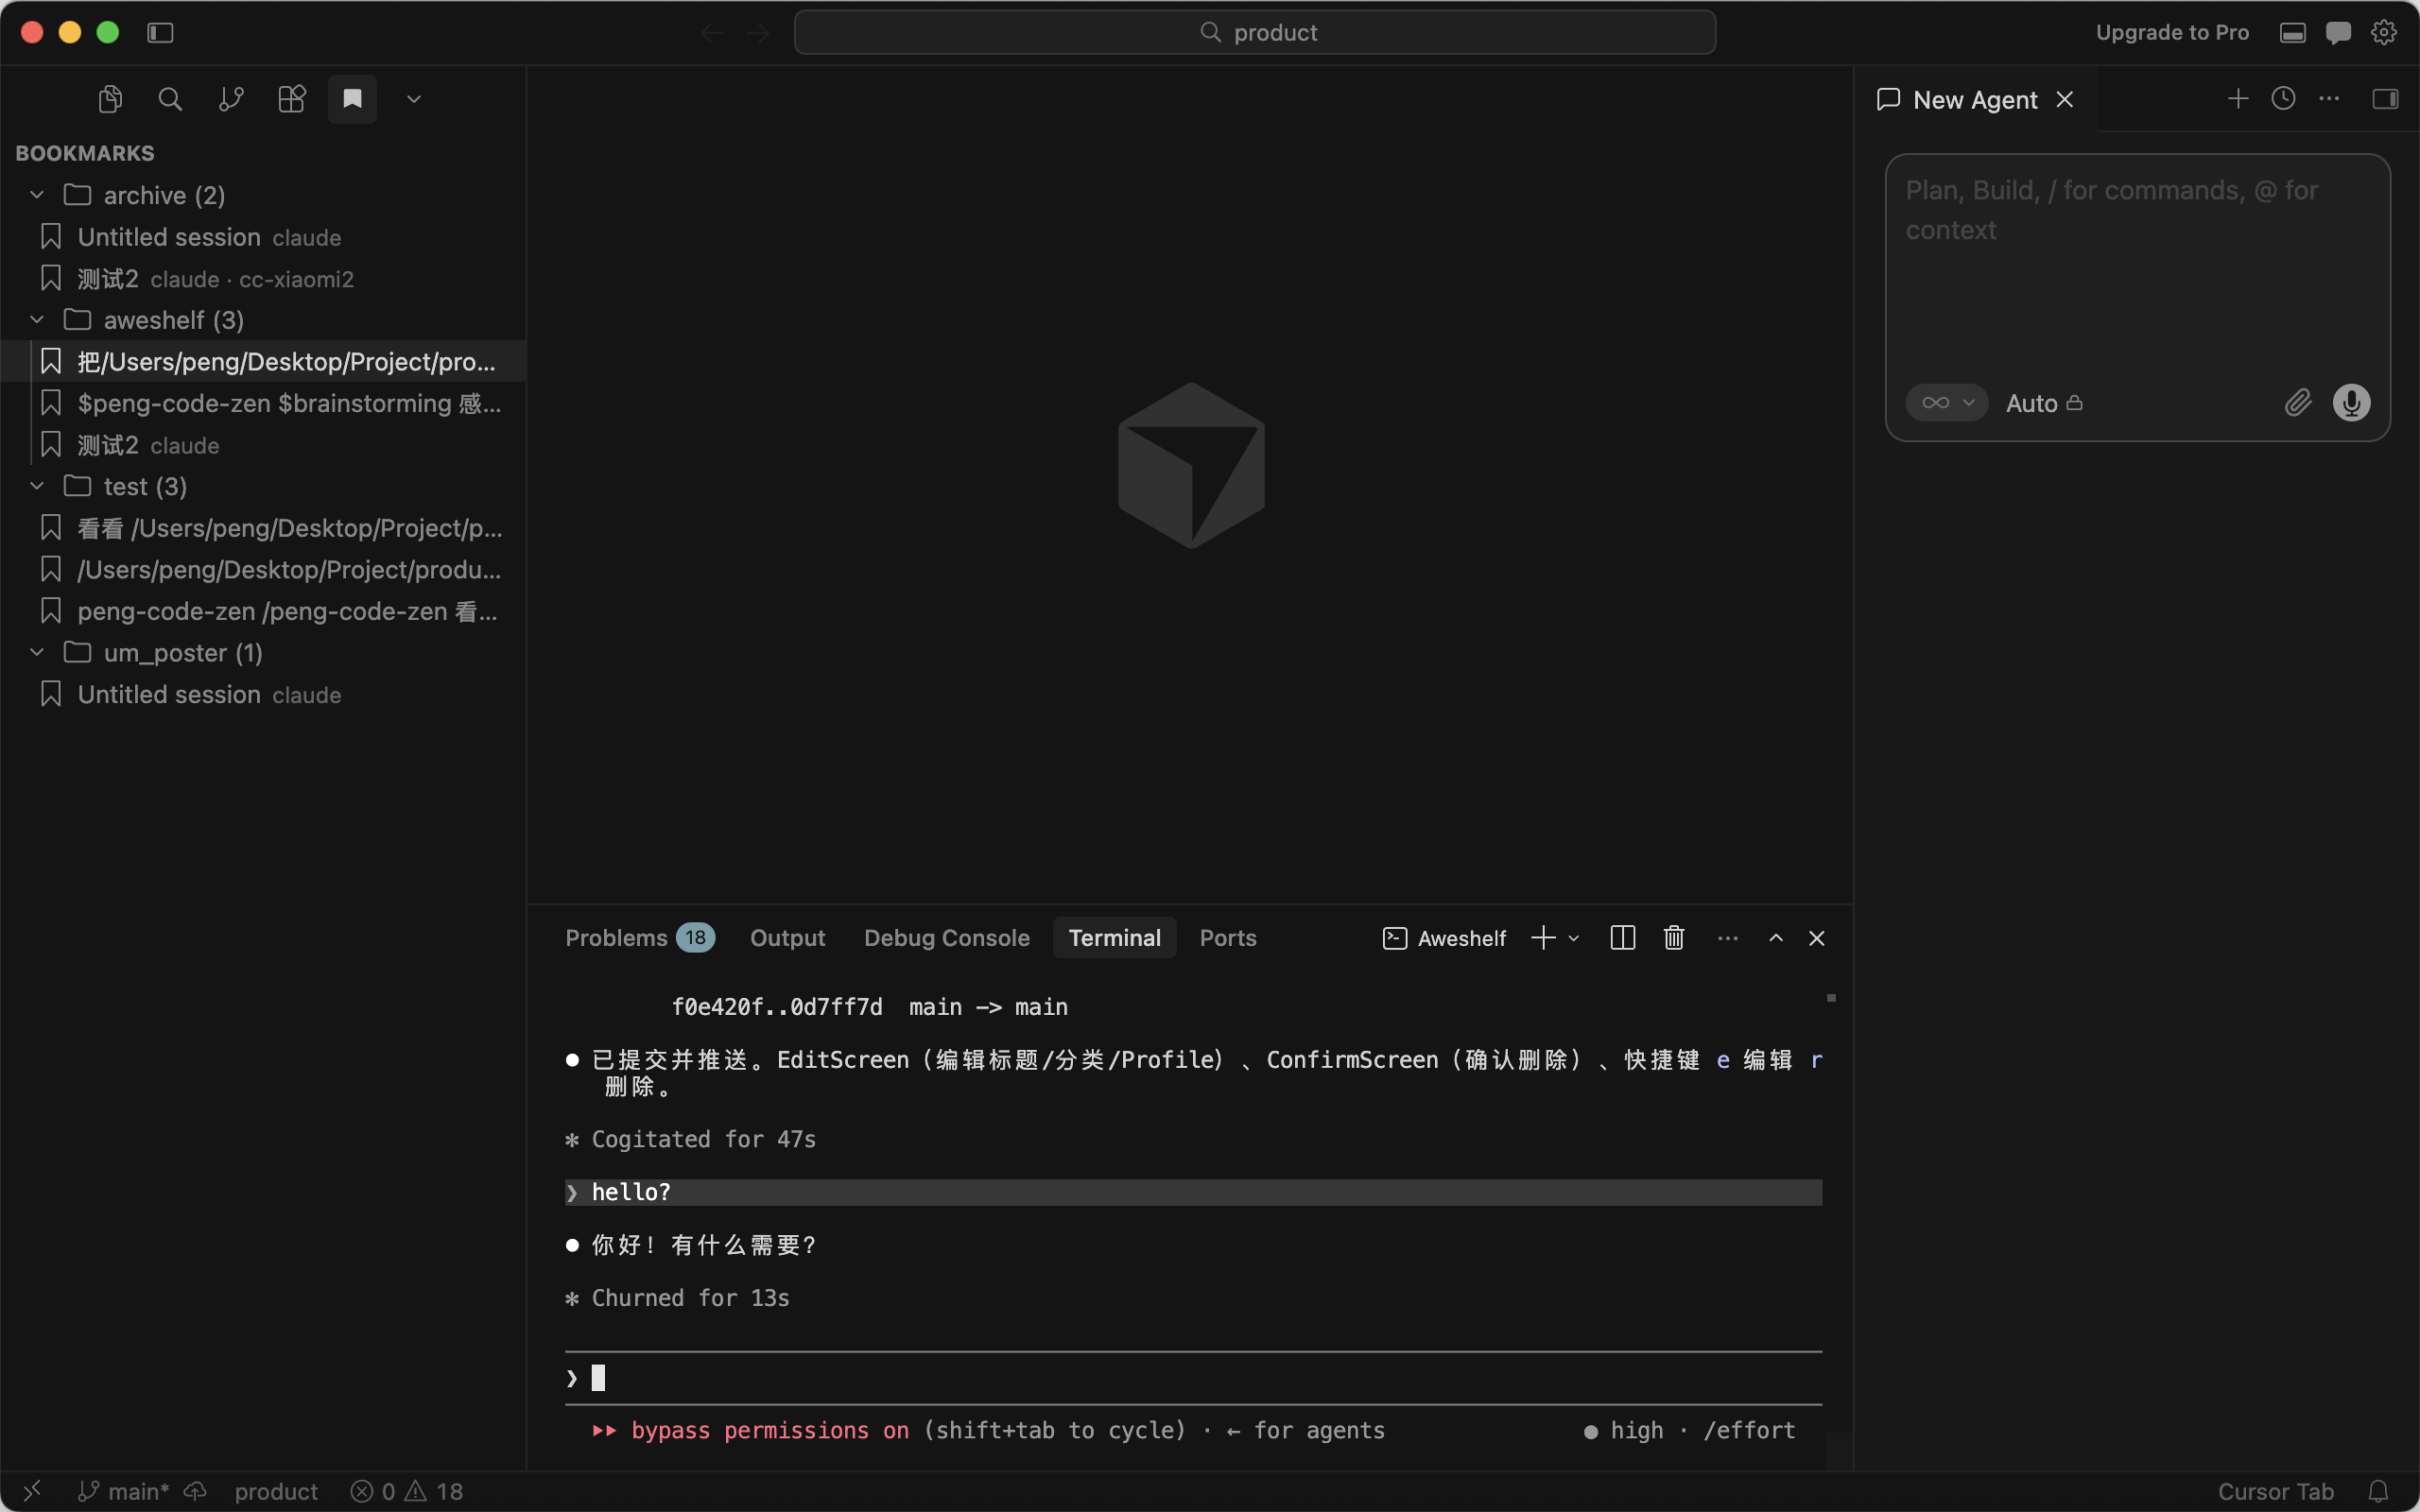Image resolution: width=2420 pixels, height=1512 pixels.
Task: Switch to the Output tab
Action: [x=788, y=938]
